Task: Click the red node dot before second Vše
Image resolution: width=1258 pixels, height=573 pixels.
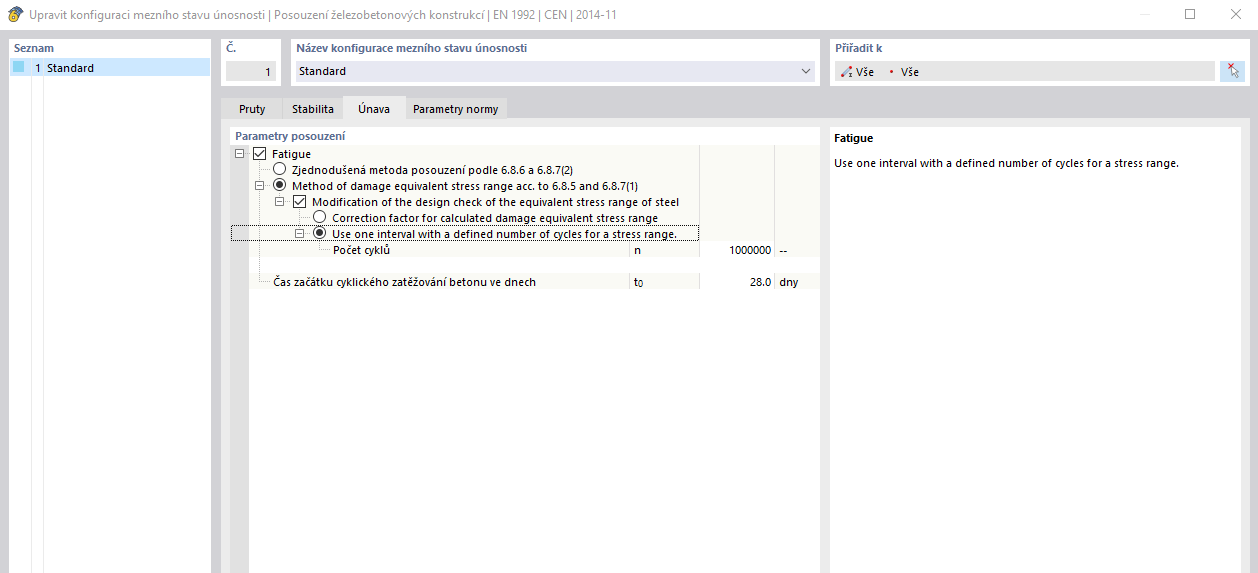Action: click(891, 72)
